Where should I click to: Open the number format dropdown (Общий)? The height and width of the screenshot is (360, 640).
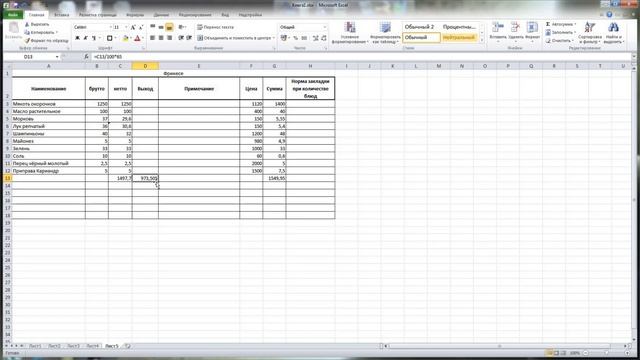(x=325, y=27)
